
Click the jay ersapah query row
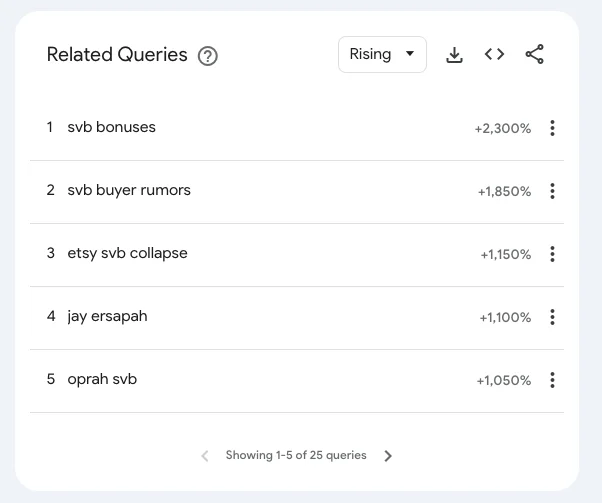click(x=107, y=316)
